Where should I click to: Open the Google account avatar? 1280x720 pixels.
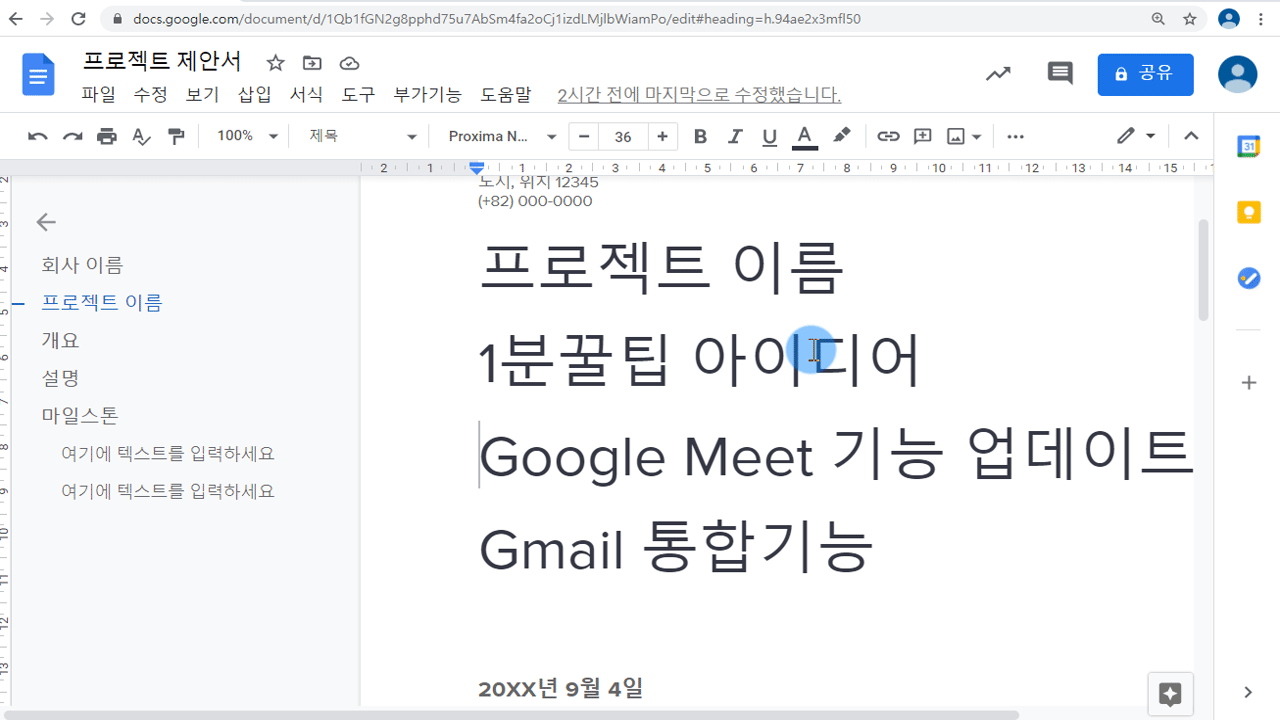pos(1237,74)
